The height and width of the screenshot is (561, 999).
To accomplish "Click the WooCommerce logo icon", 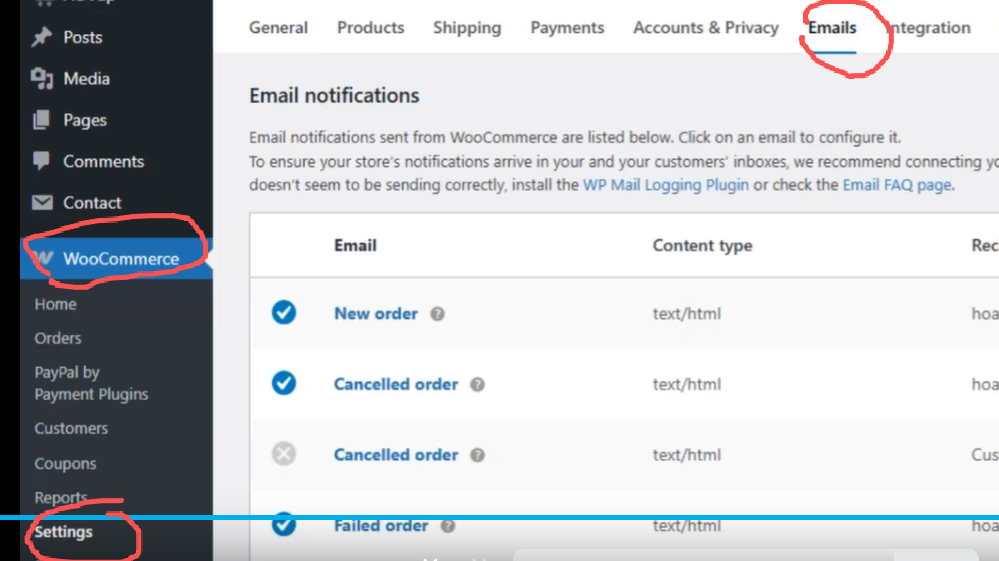I will point(42,259).
